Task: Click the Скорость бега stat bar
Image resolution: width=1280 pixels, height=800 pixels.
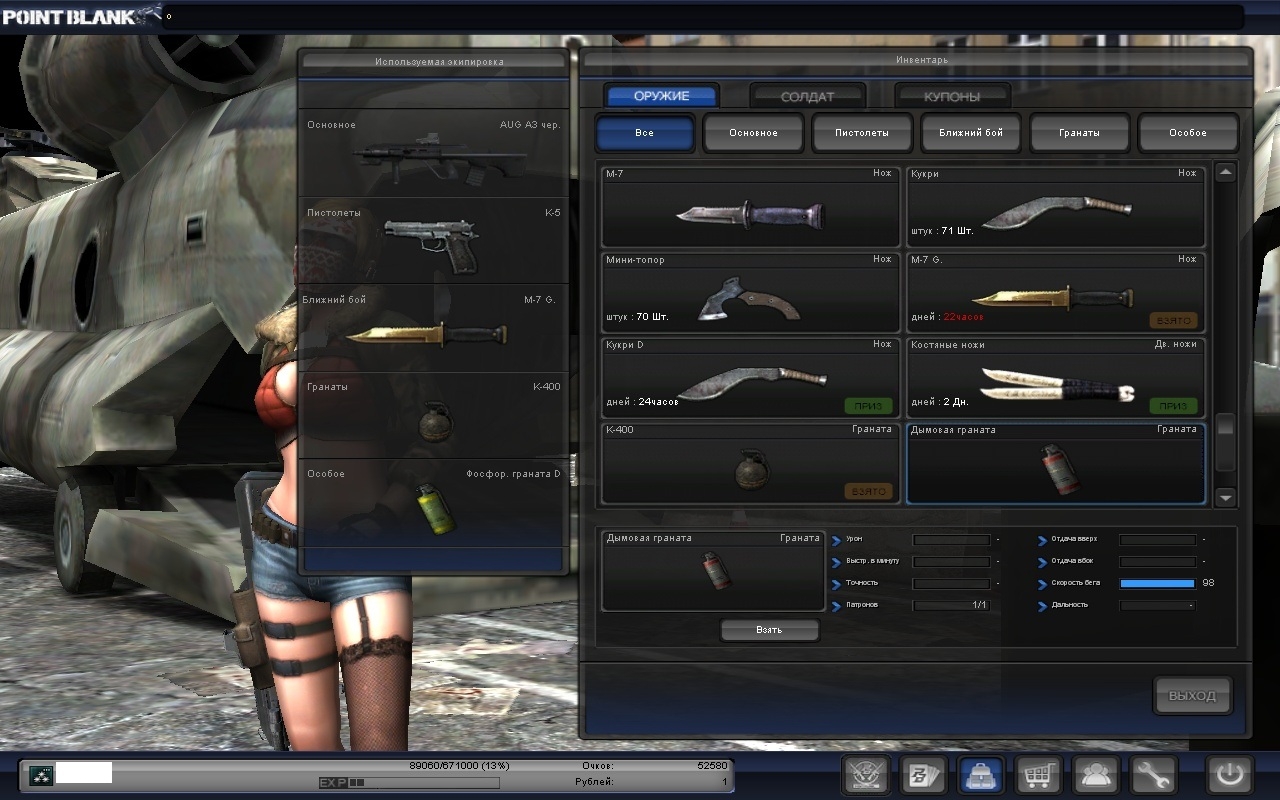Action: tap(1157, 583)
